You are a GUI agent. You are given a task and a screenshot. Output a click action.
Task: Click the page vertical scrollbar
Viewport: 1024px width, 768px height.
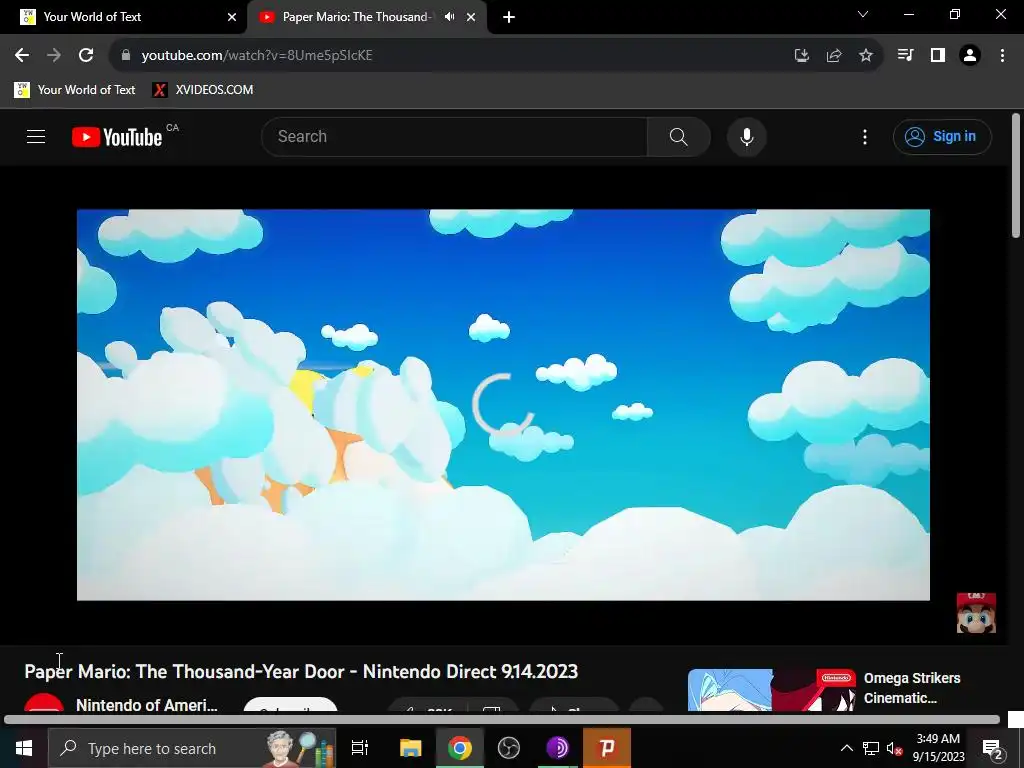(1016, 176)
